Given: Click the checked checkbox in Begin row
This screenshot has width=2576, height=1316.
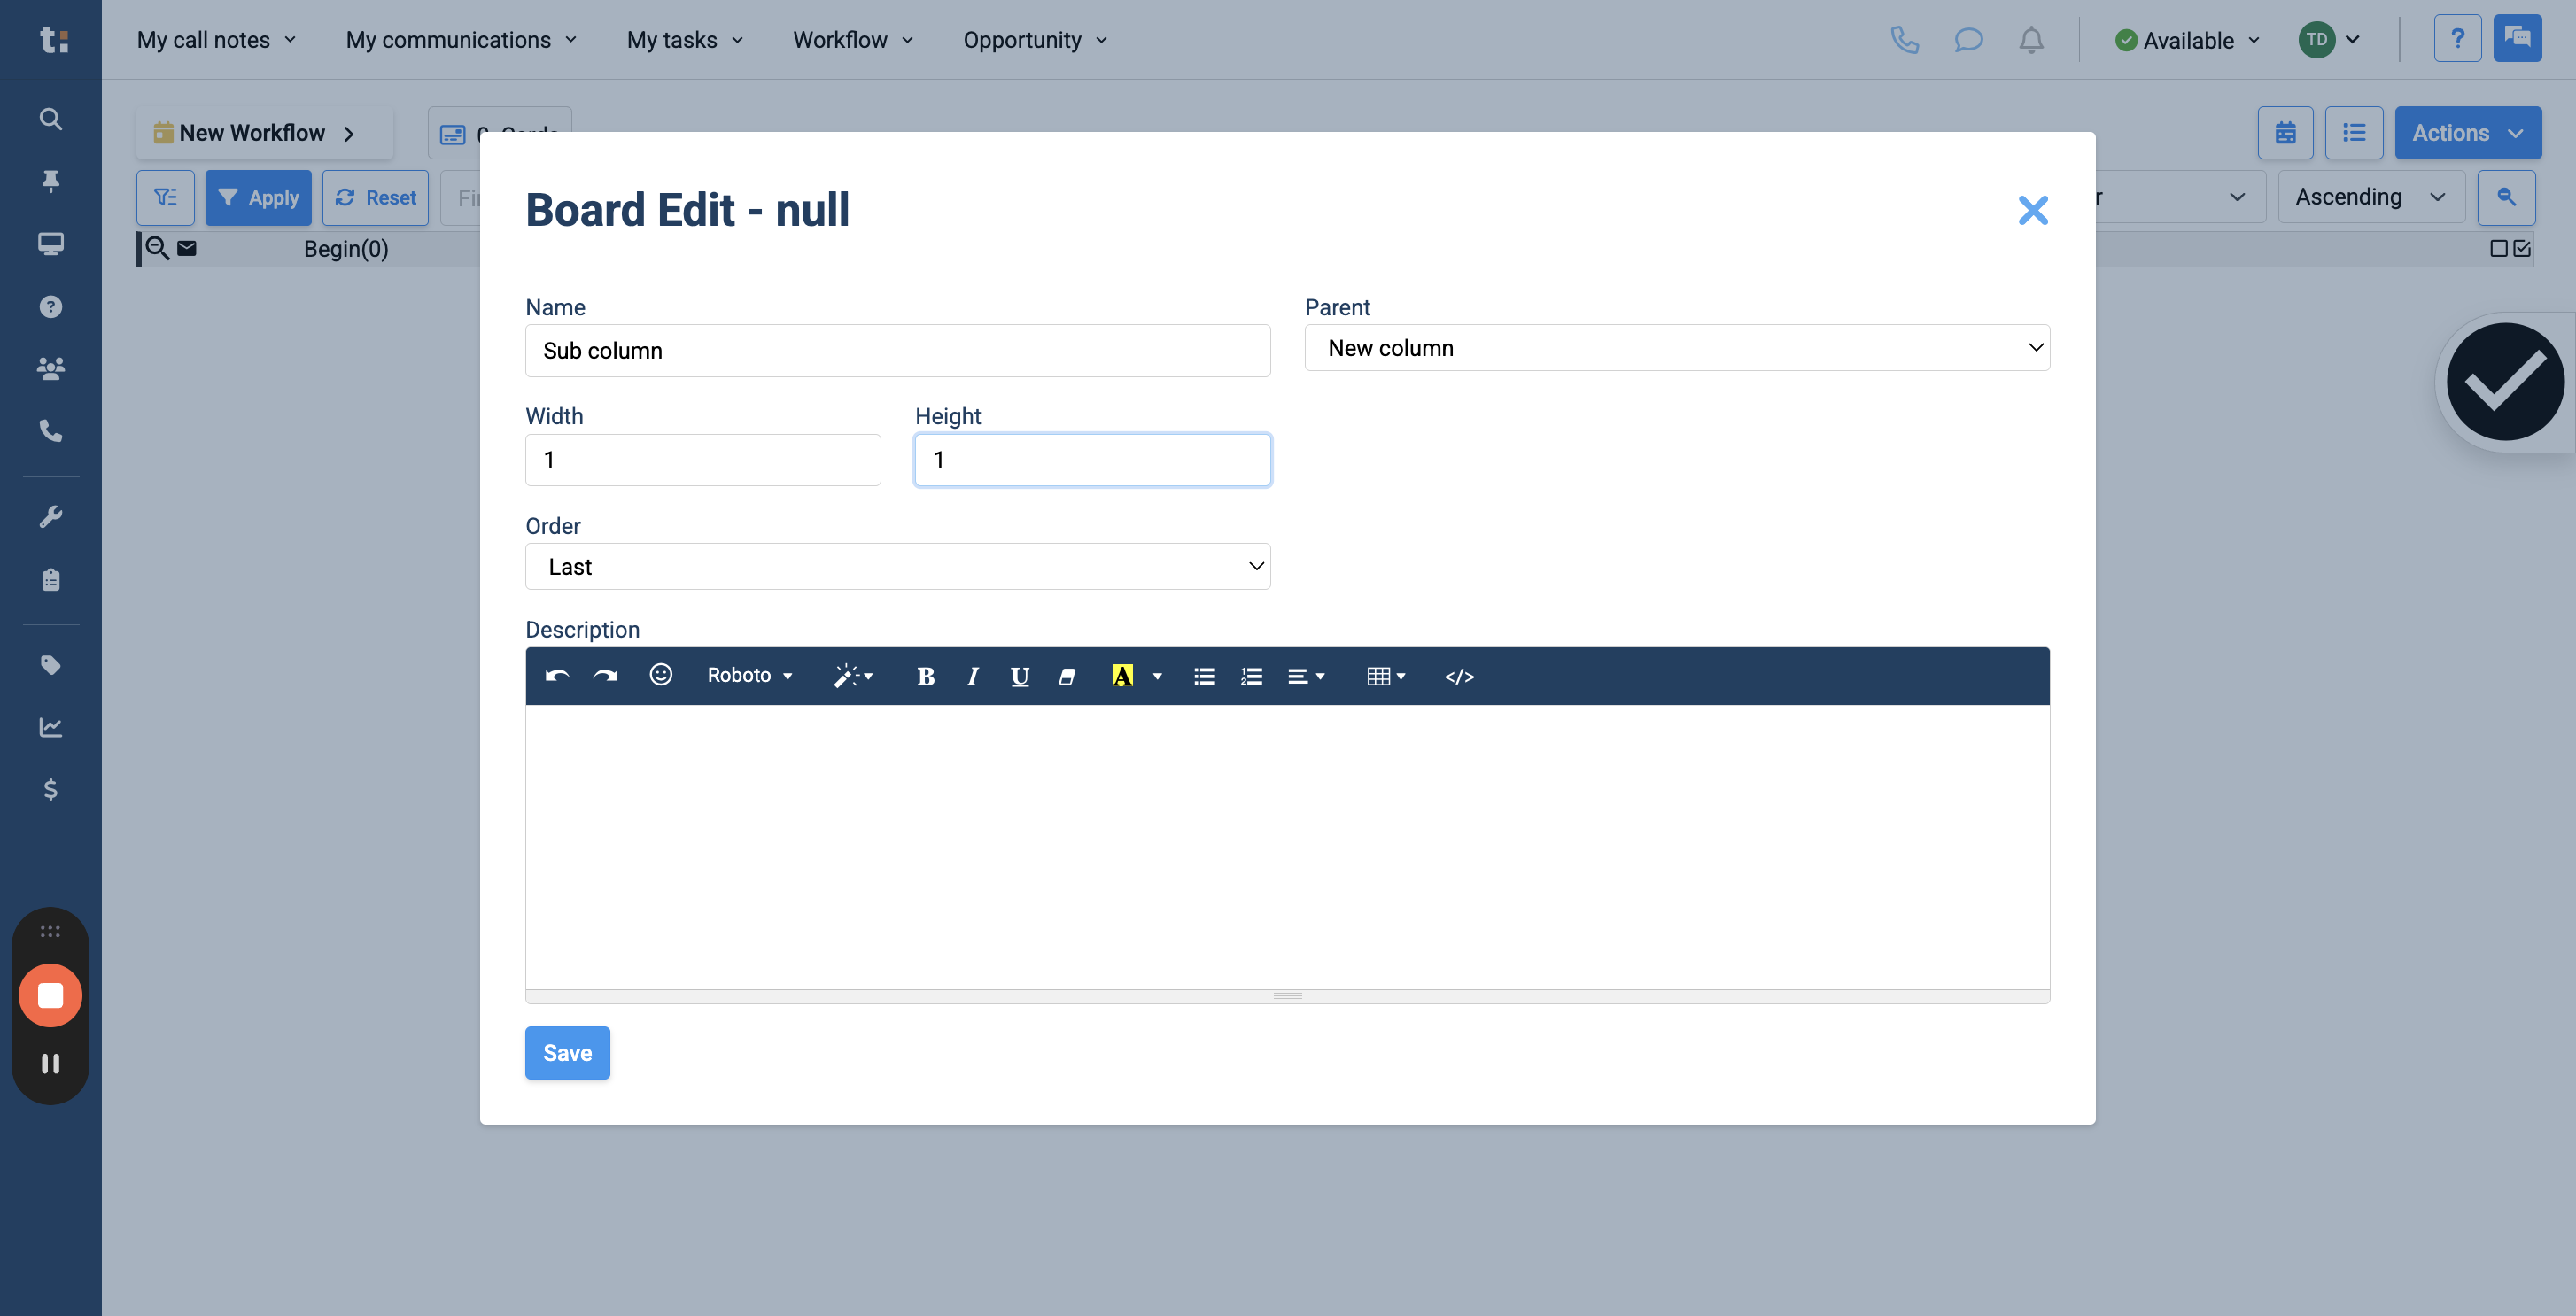Looking at the screenshot, I should coord(2522,249).
